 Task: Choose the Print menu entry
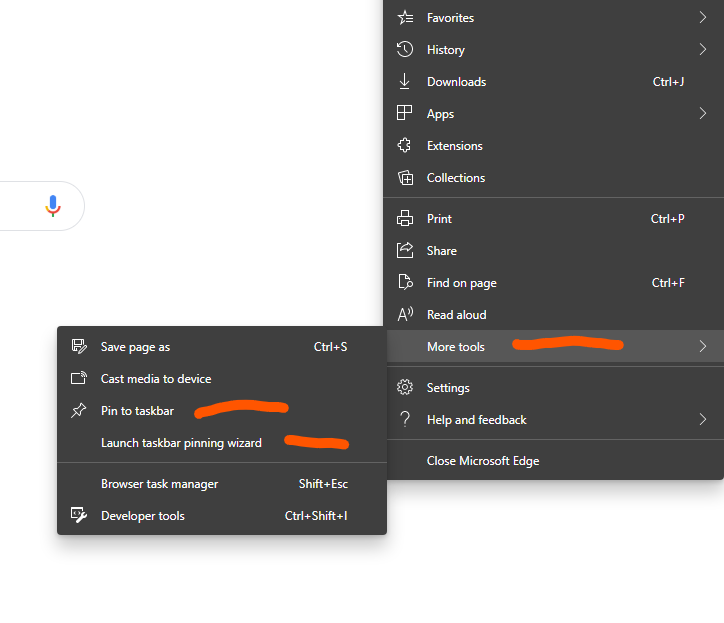(x=553, y=218)
